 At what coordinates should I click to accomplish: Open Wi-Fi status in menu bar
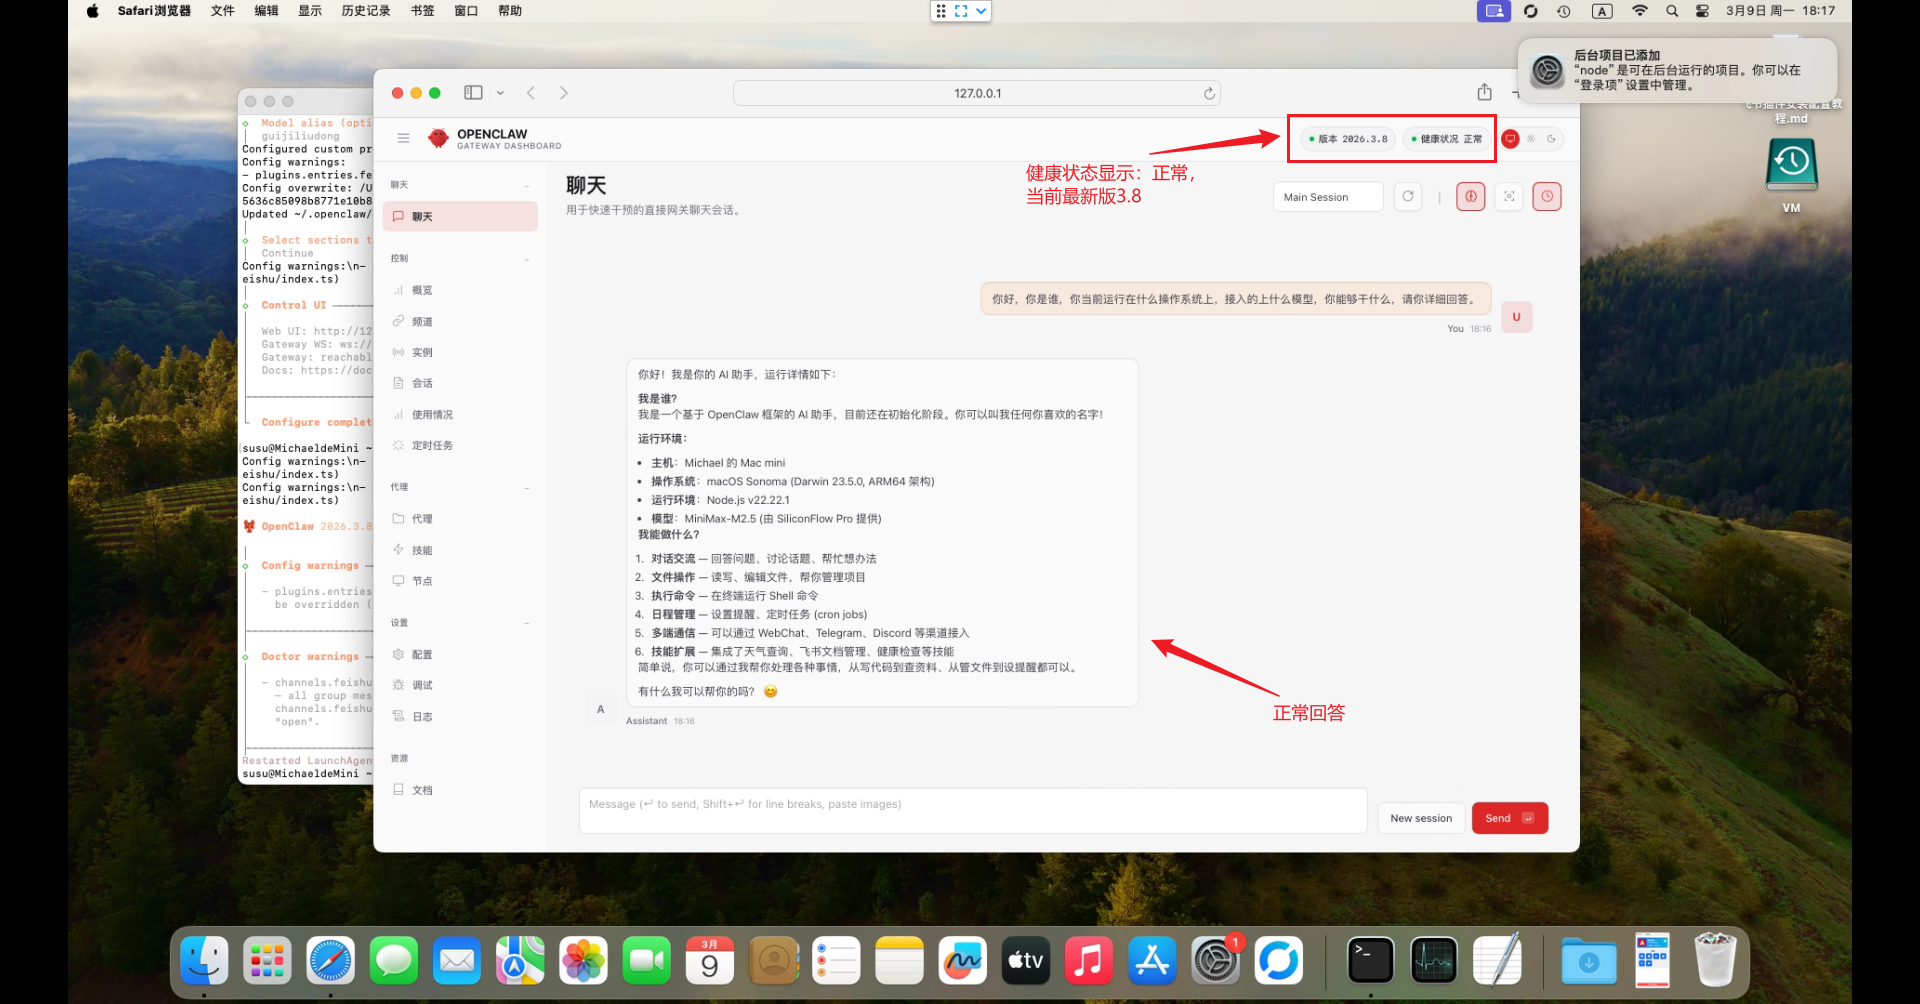[x=1639, y=11]
